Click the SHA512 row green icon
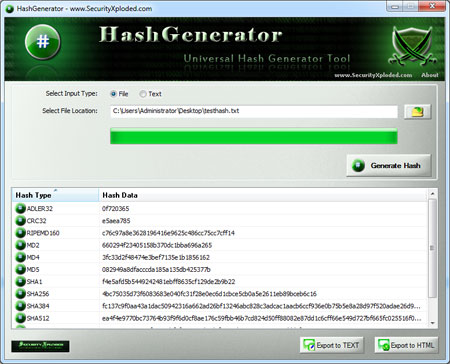The image size is (450, 364). [x=20, y=318]
